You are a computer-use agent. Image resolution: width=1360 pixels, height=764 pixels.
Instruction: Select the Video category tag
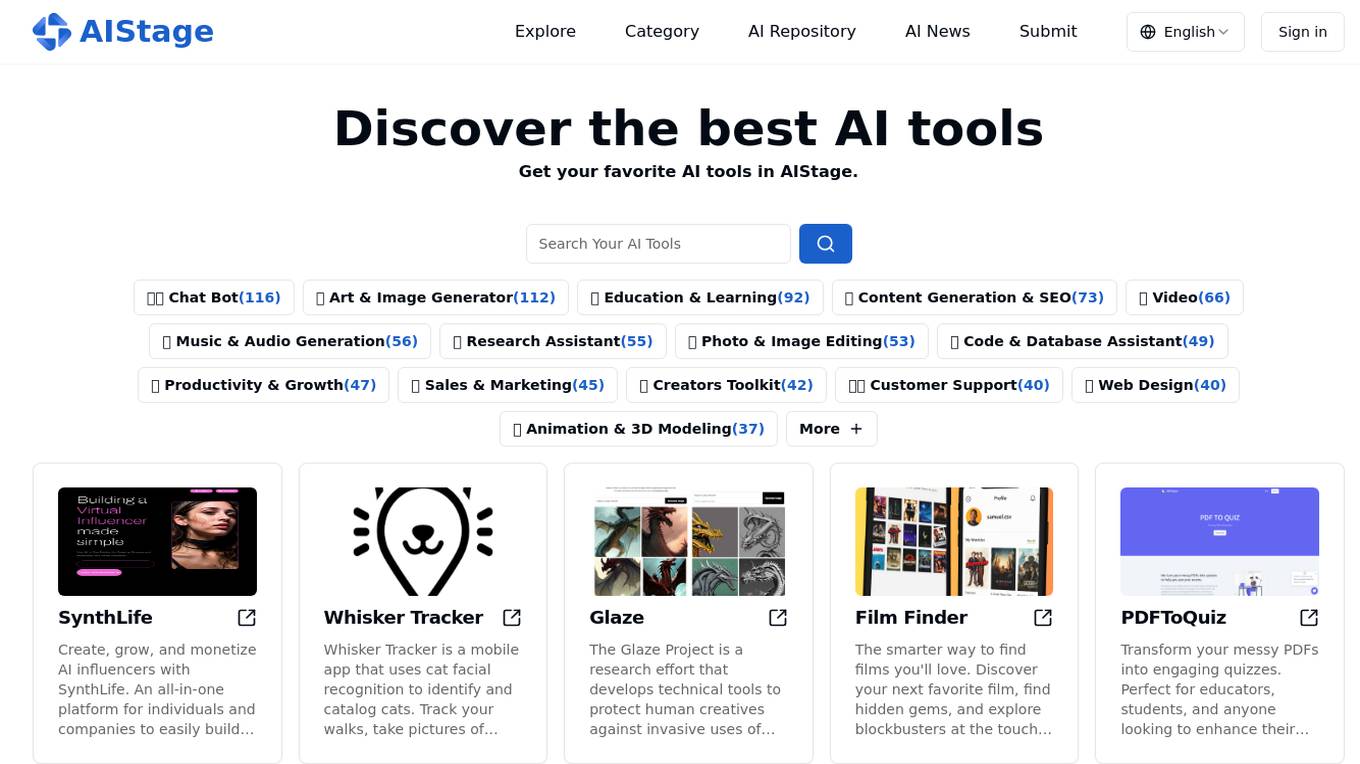(1184, 298)
